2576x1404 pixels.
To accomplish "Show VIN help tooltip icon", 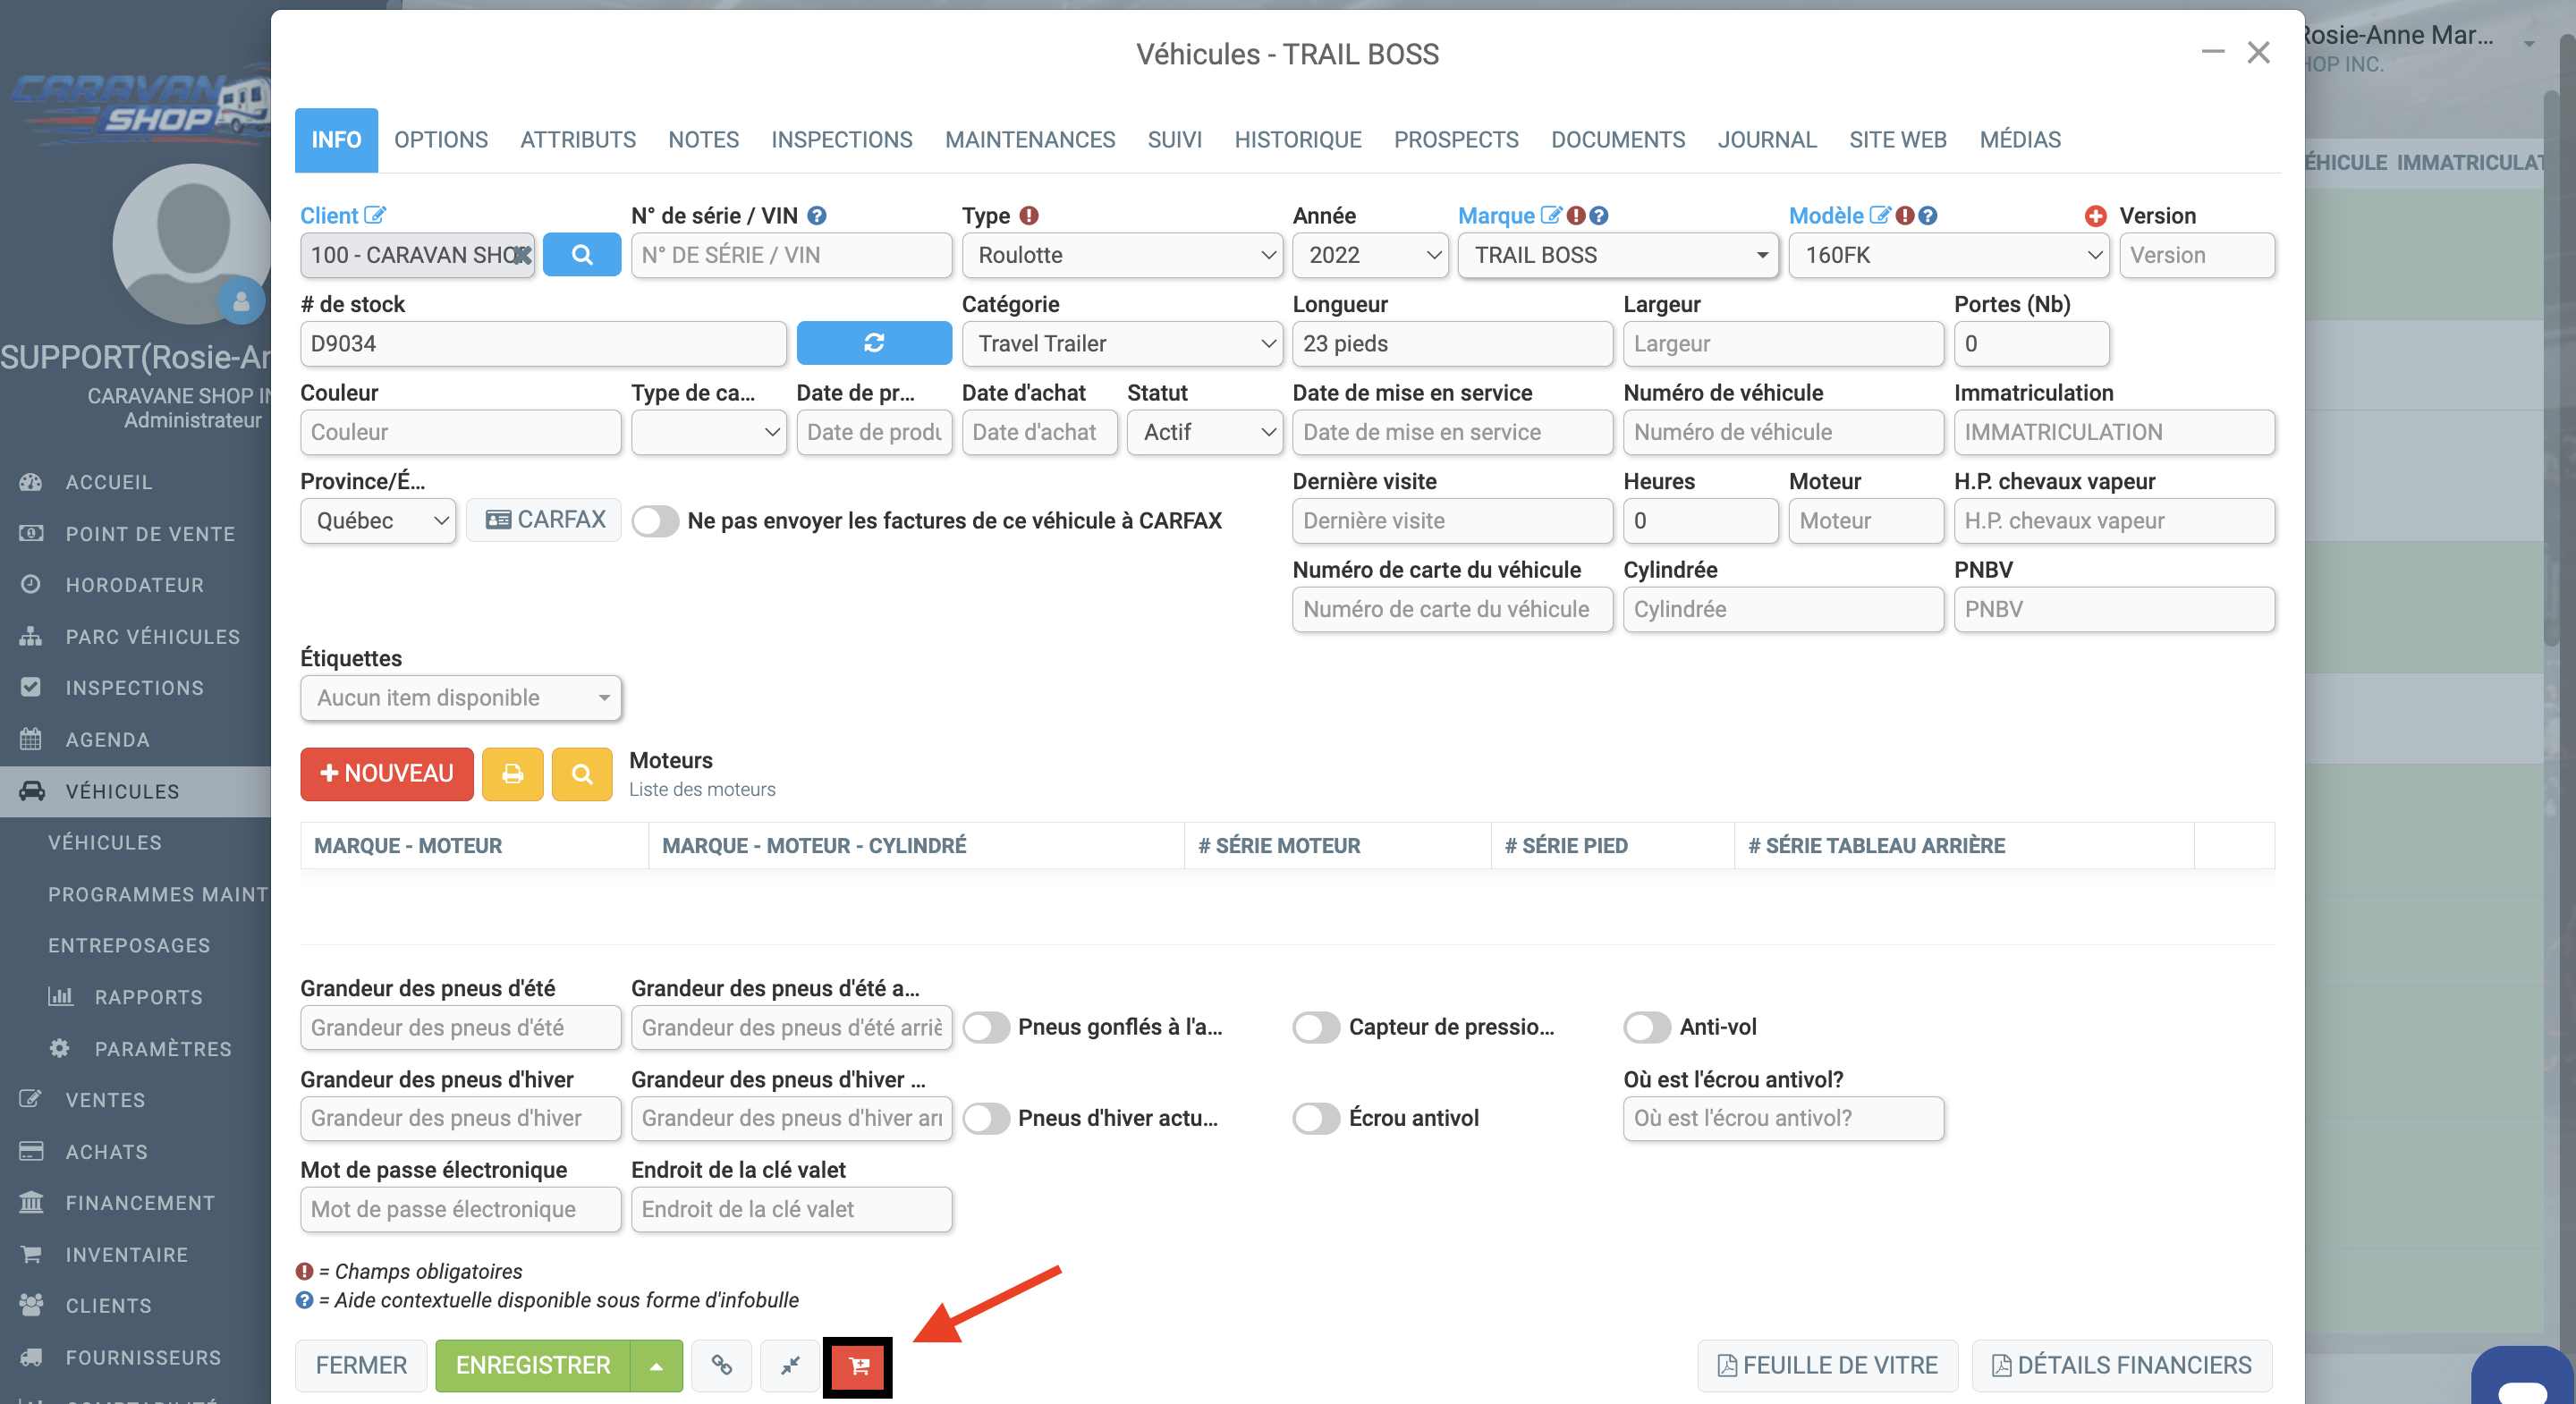I will point(817,215).
